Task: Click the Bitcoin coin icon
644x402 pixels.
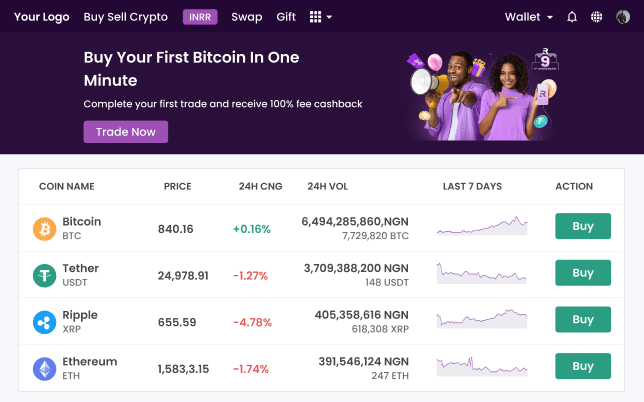Action: [x=44, y=229]
